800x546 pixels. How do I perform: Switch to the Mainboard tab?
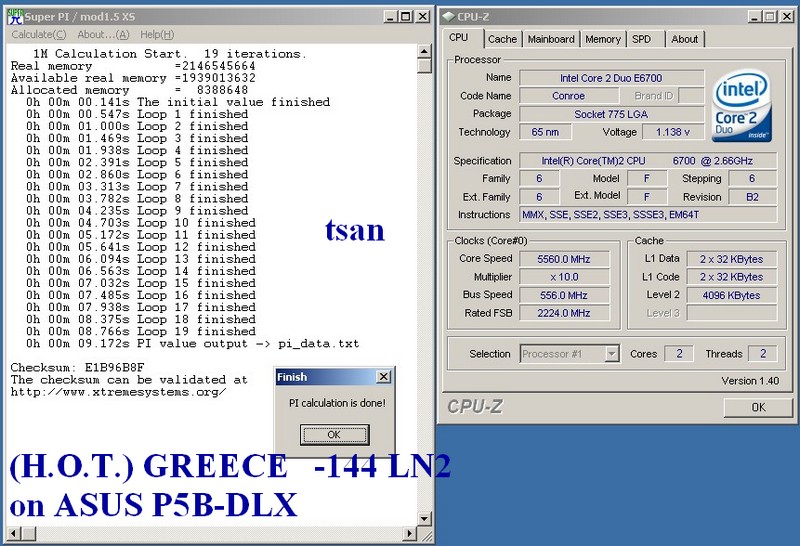pos(551,39)
